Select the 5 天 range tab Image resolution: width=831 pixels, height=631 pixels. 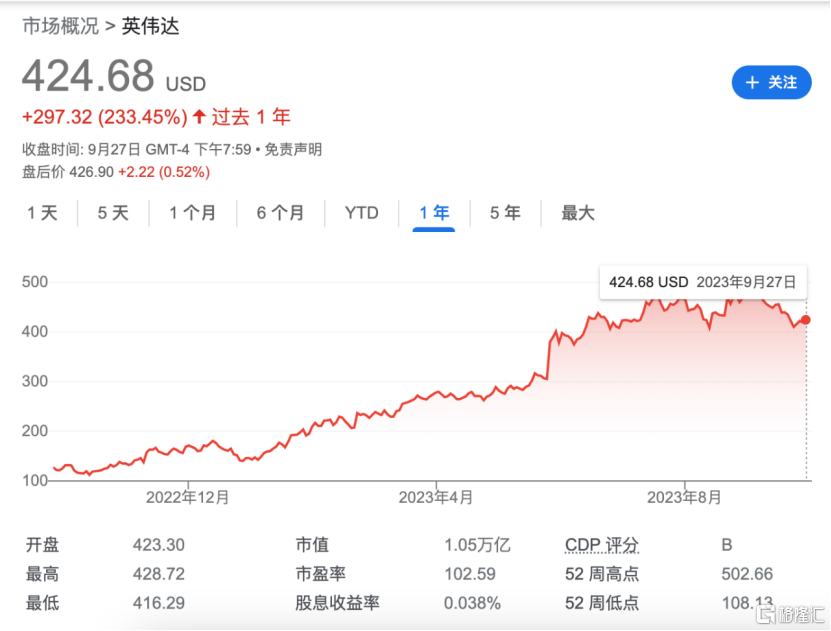pyautogui.click(x=113, y=213)
